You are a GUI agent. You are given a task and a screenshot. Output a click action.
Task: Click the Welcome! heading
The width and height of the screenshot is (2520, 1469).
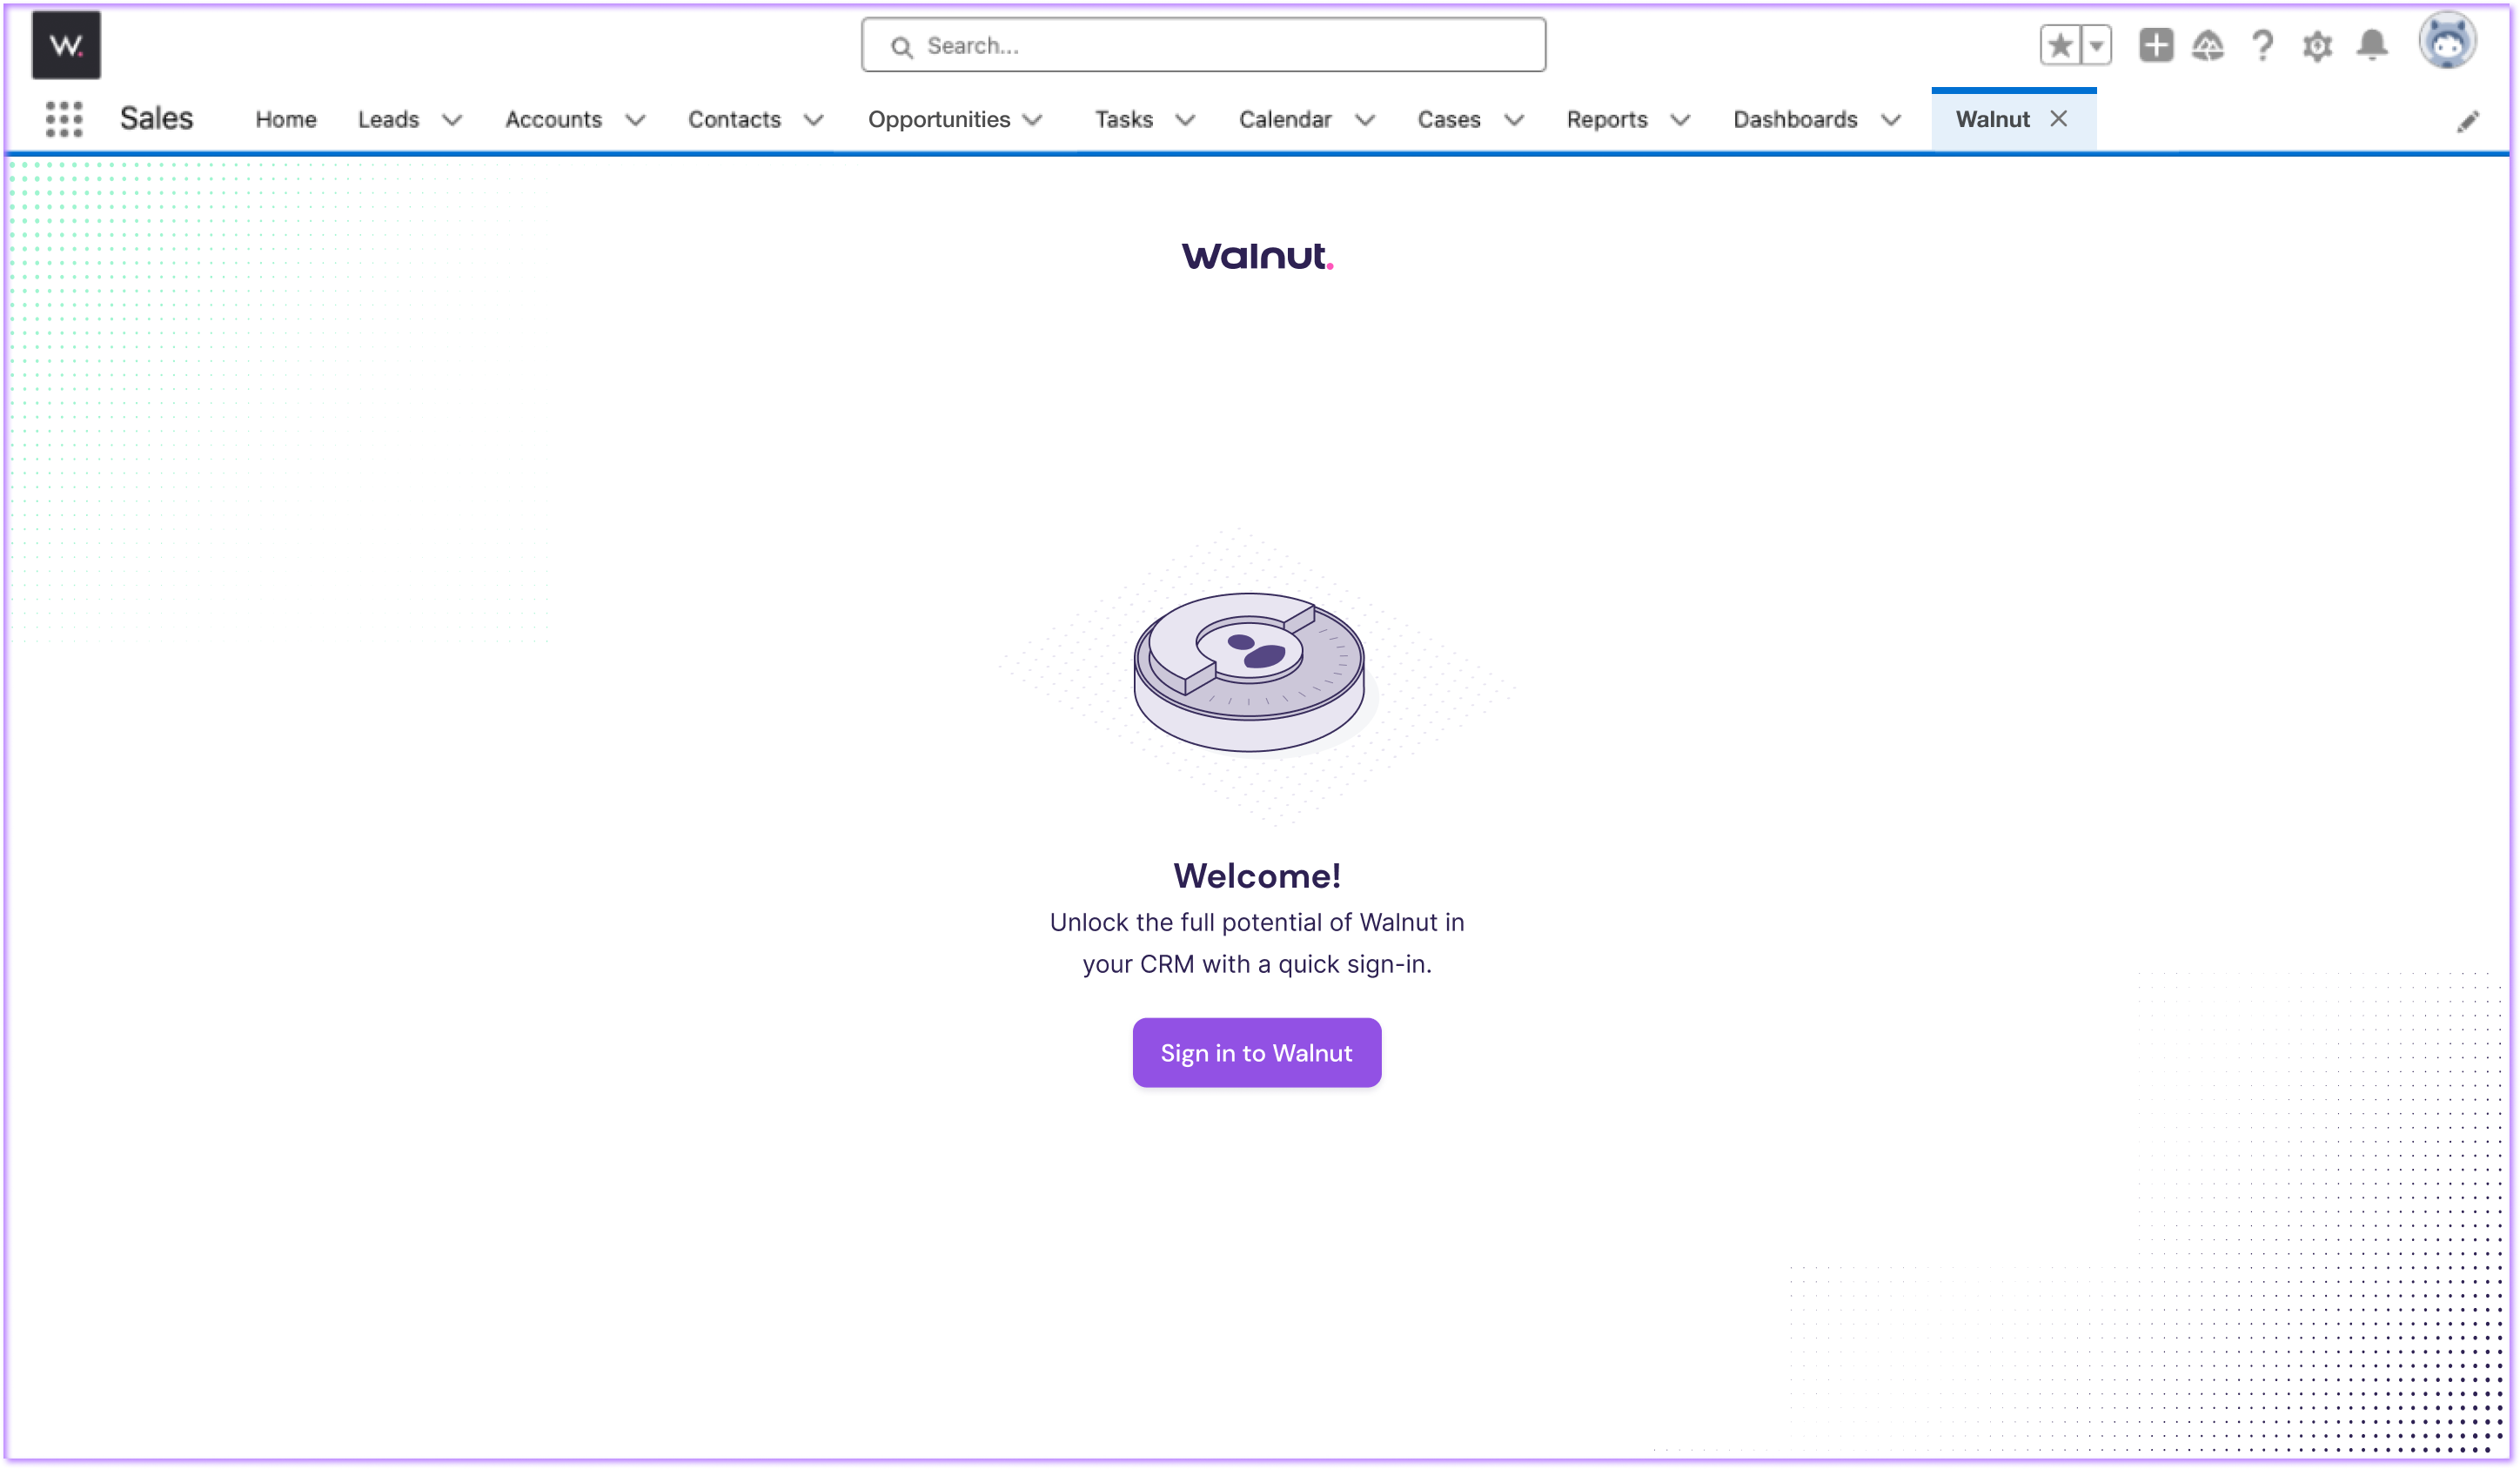click(1256, 875)
